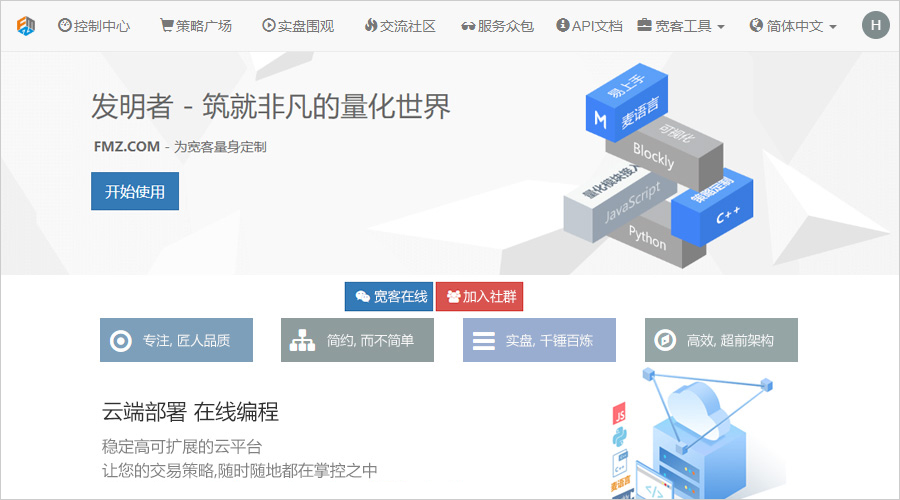
Task: Click the 宽客在线 button
Action: [389, 296]
